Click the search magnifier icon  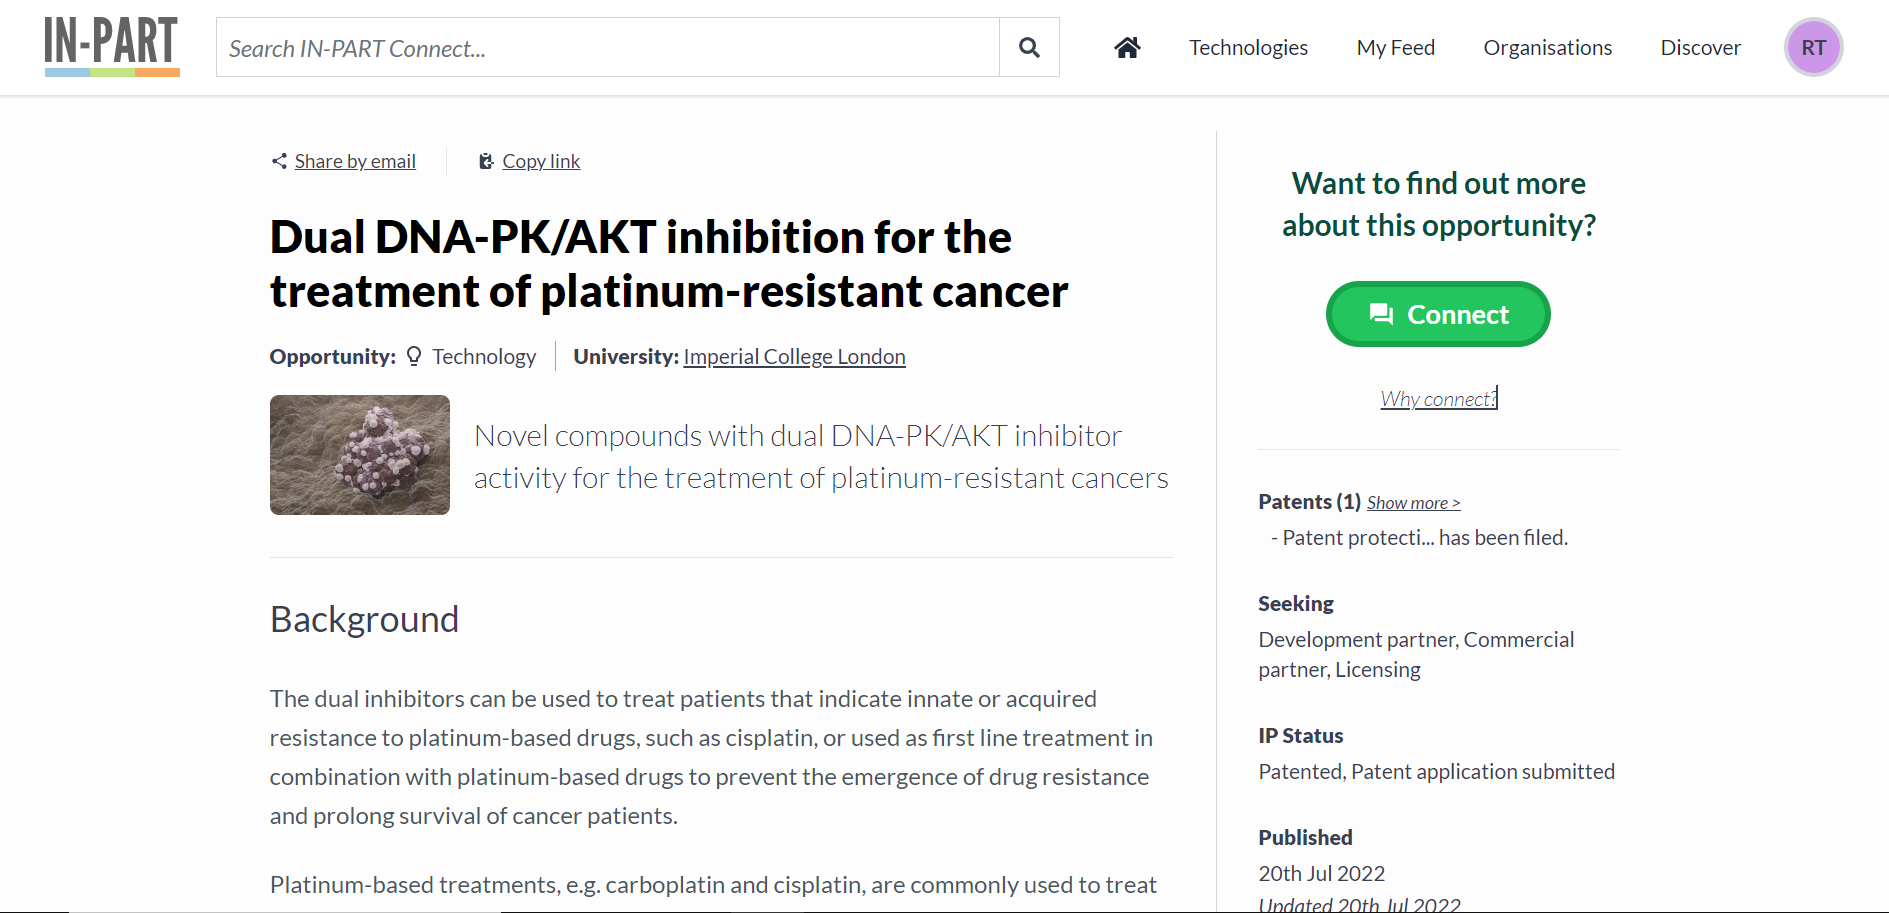tap(1029, 47)
